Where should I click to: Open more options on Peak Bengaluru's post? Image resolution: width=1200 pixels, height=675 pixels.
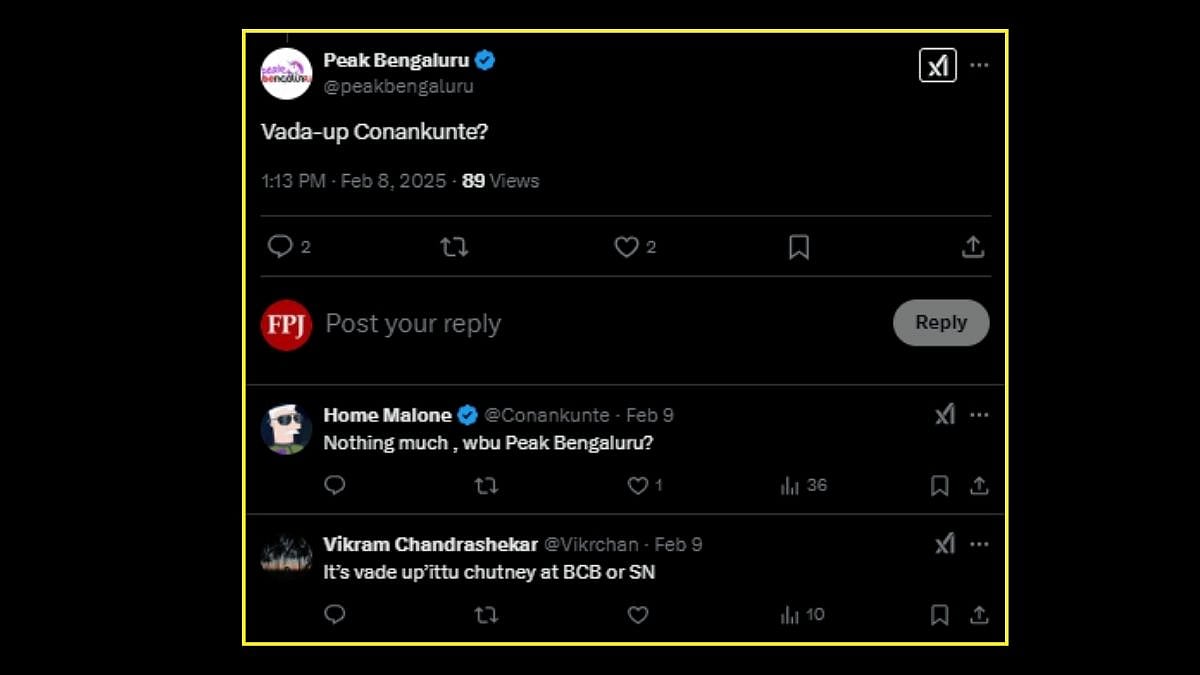[x=979, y=66]
